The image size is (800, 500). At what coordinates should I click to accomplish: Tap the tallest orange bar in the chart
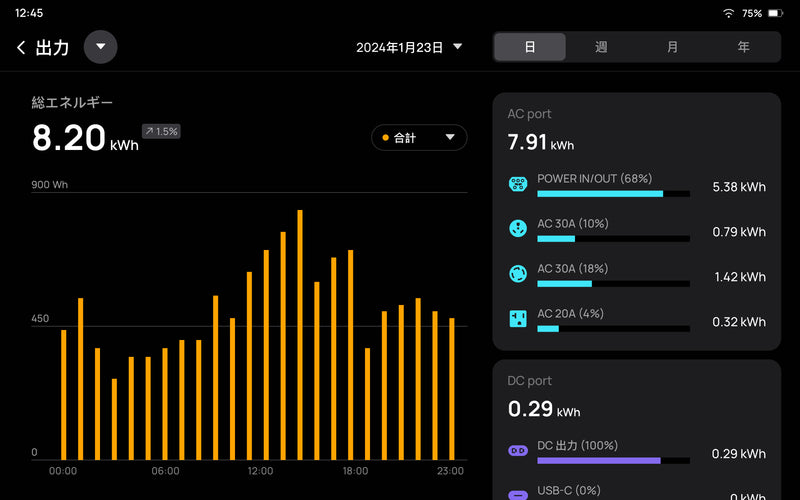300,335
